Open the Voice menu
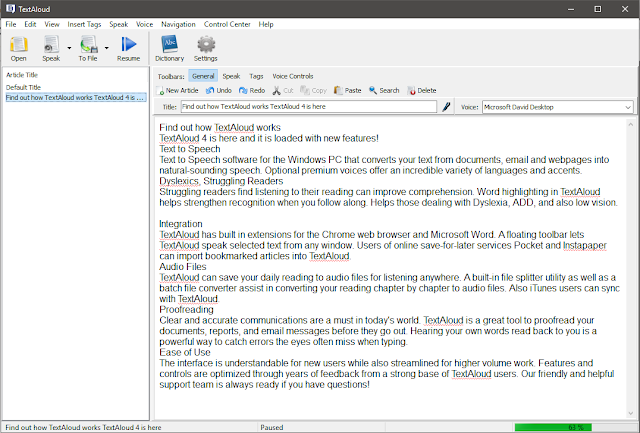The image size is (640, 433). coord(144,24)
